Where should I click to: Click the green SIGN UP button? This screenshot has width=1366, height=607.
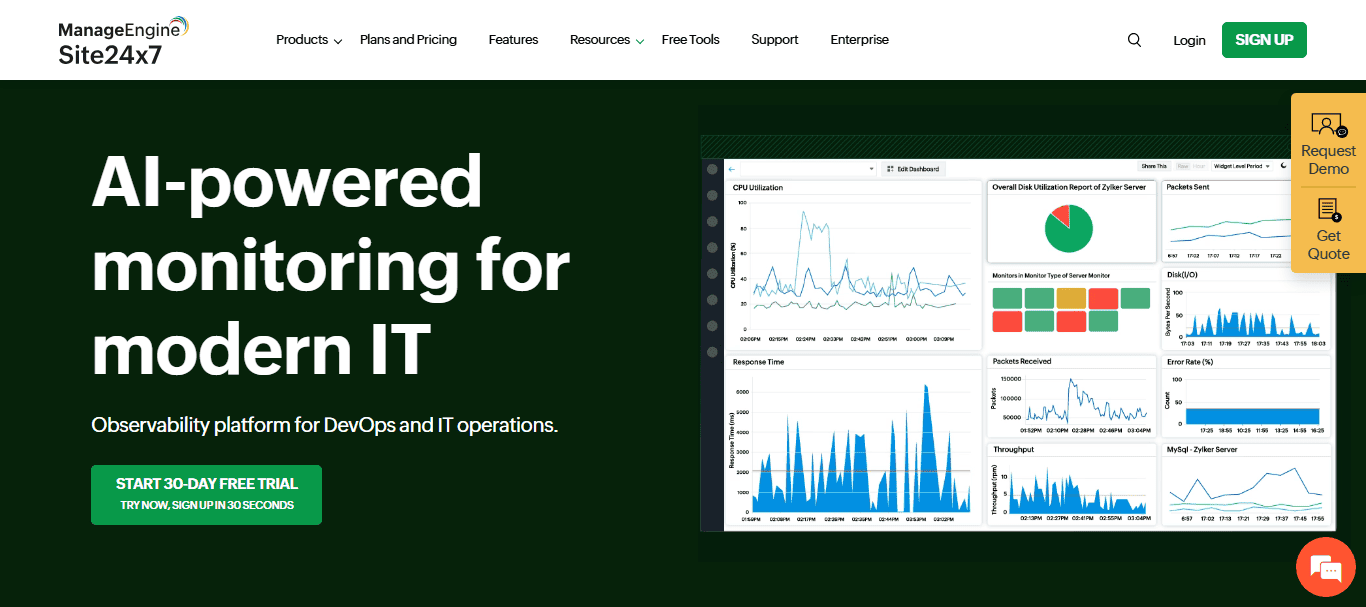click(x=1264, y=40)
